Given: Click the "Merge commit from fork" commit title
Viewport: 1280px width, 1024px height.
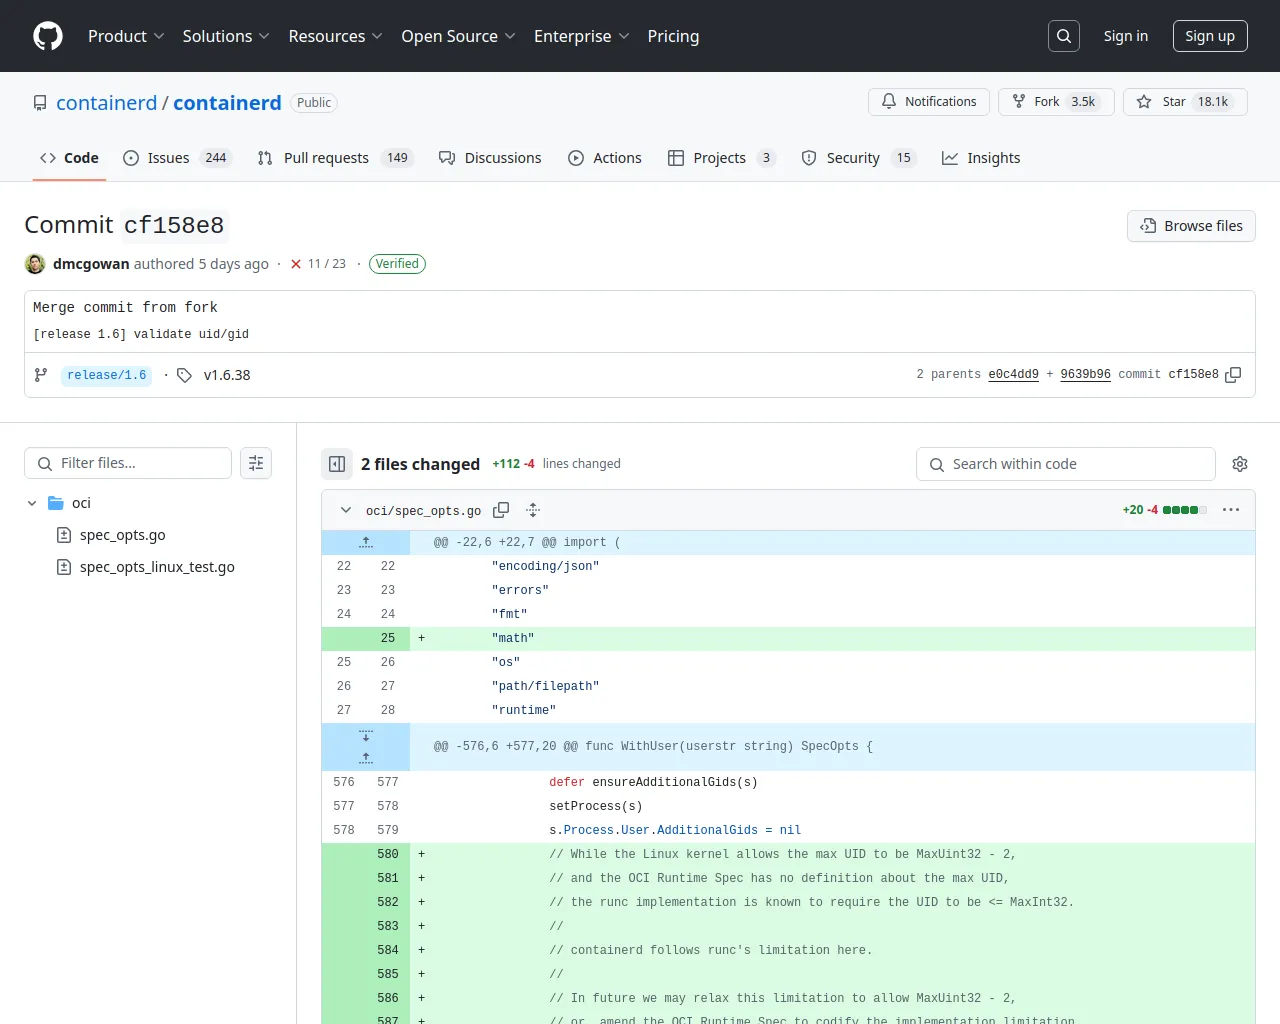Looking at the screenshot, I should pos(125,307).
